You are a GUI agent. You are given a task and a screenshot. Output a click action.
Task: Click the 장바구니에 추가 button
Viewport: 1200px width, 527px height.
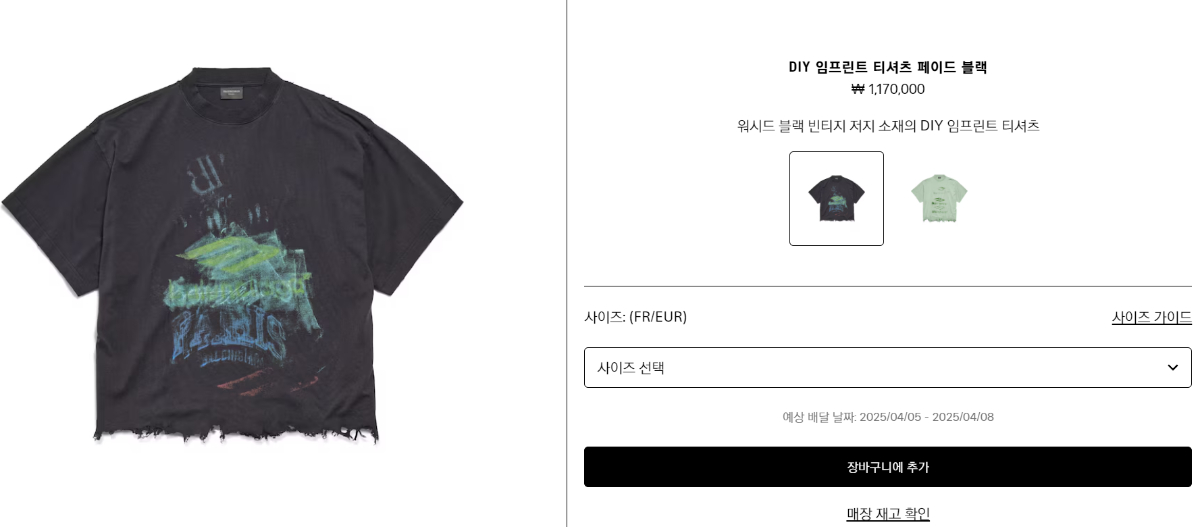pos(887,467)
